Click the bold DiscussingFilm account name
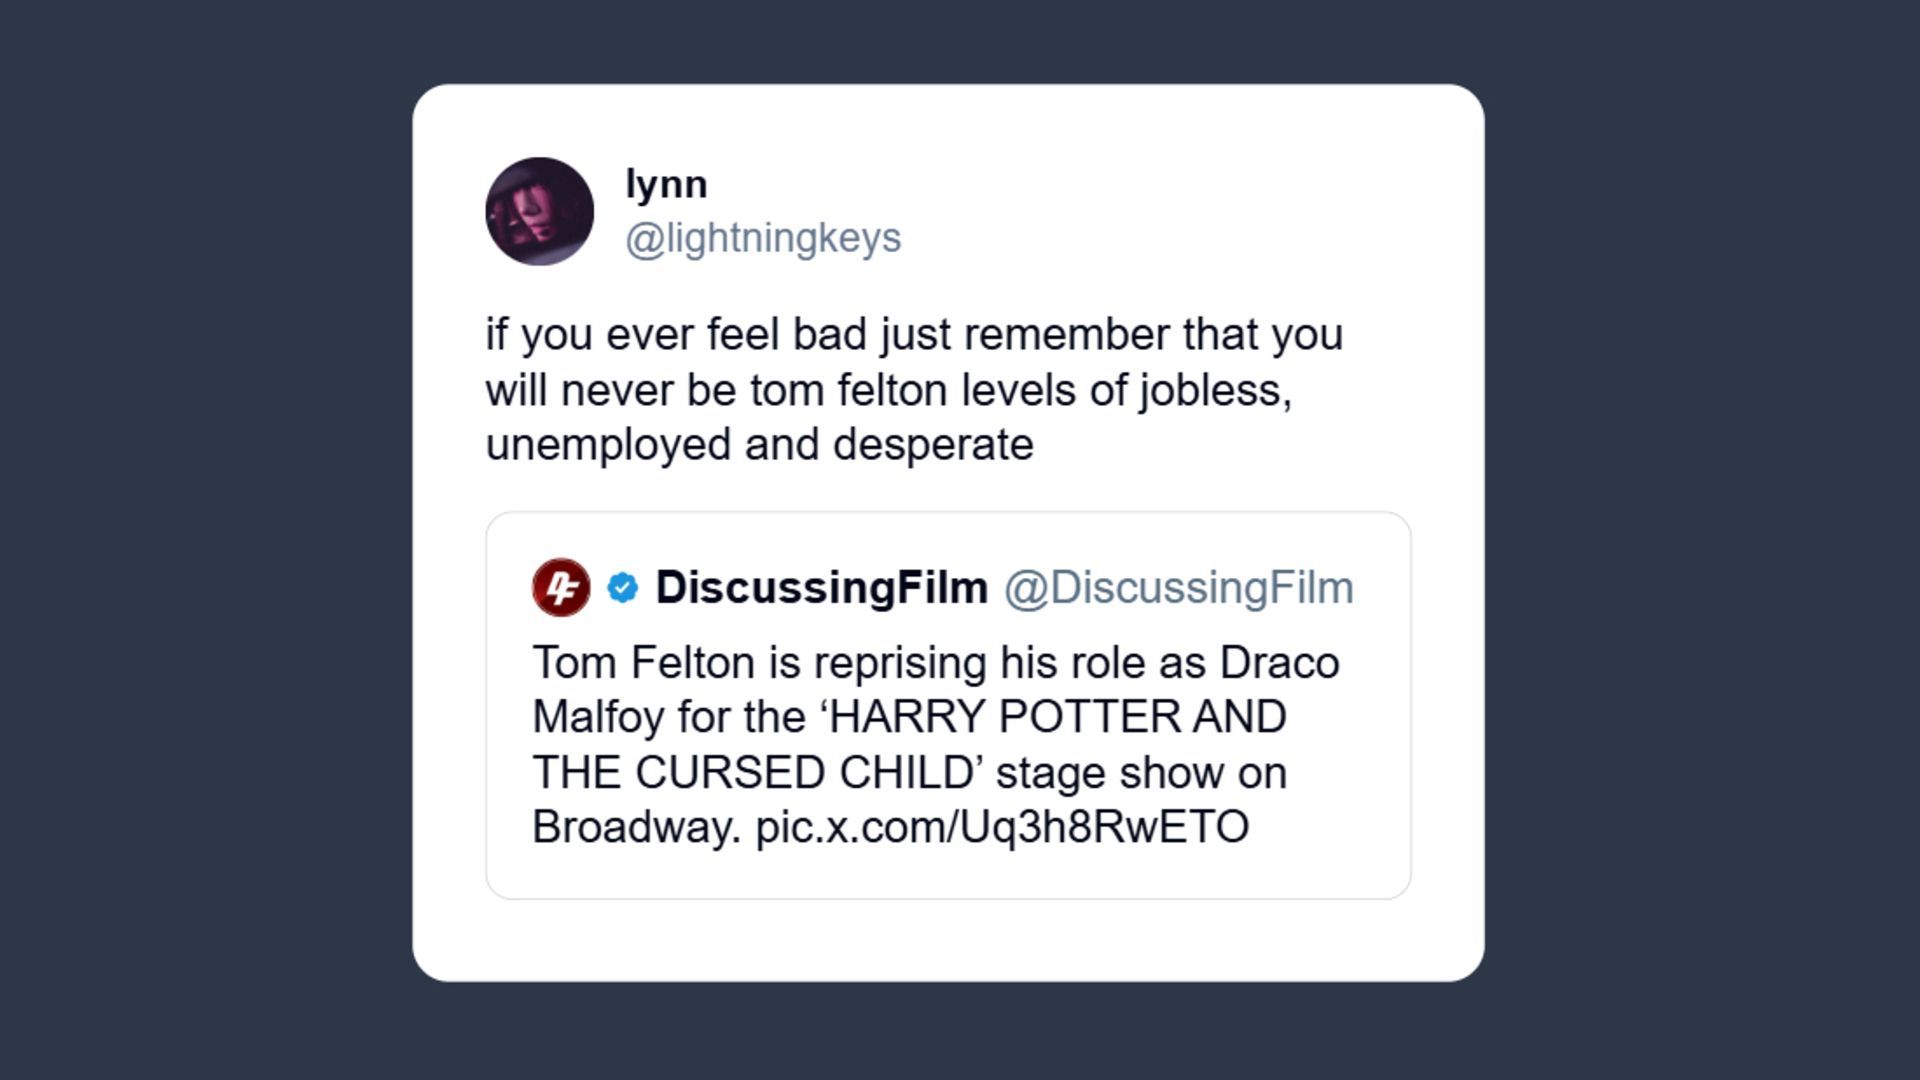The width and height of the screenshot is (1920, 1080). 821,588
